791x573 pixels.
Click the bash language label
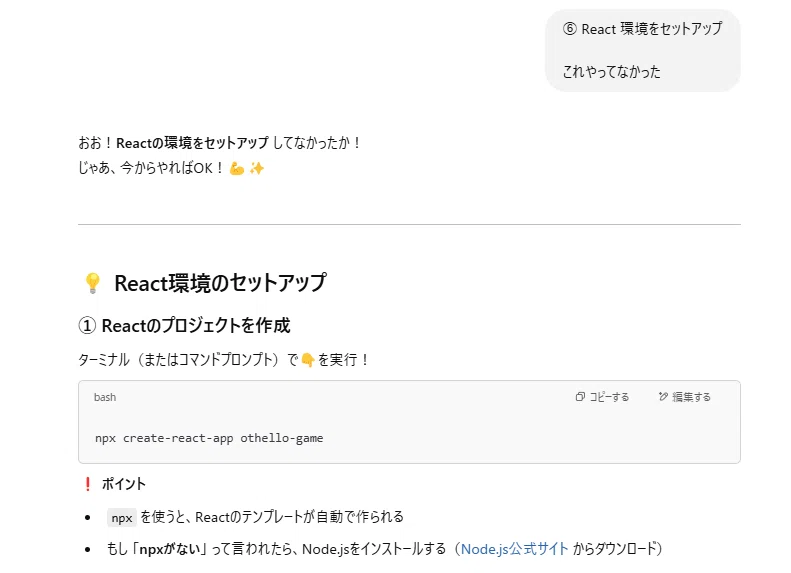click(x=105, y=397)
